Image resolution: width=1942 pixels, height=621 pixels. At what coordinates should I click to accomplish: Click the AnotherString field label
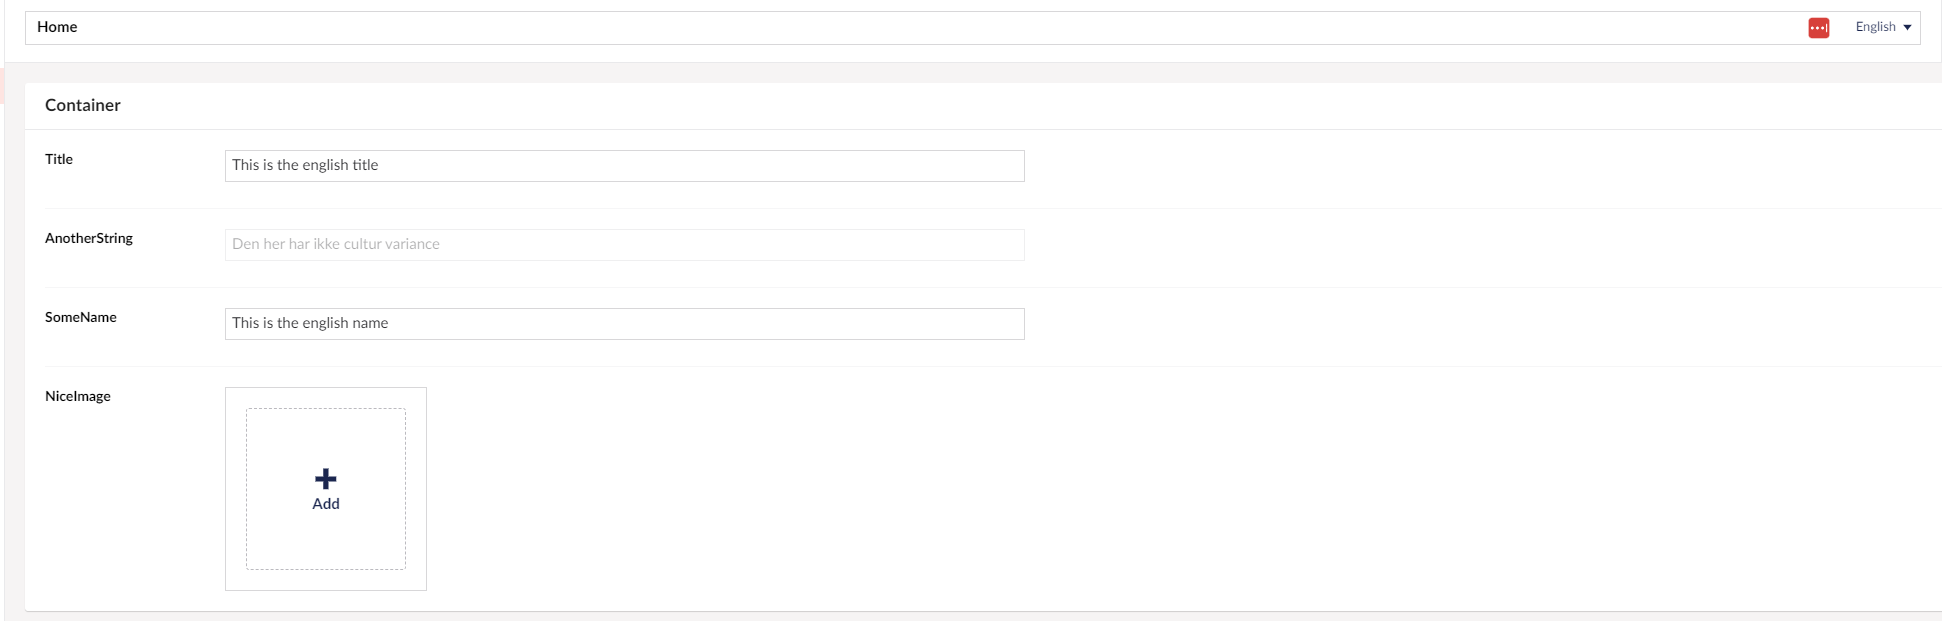point(90,238)
